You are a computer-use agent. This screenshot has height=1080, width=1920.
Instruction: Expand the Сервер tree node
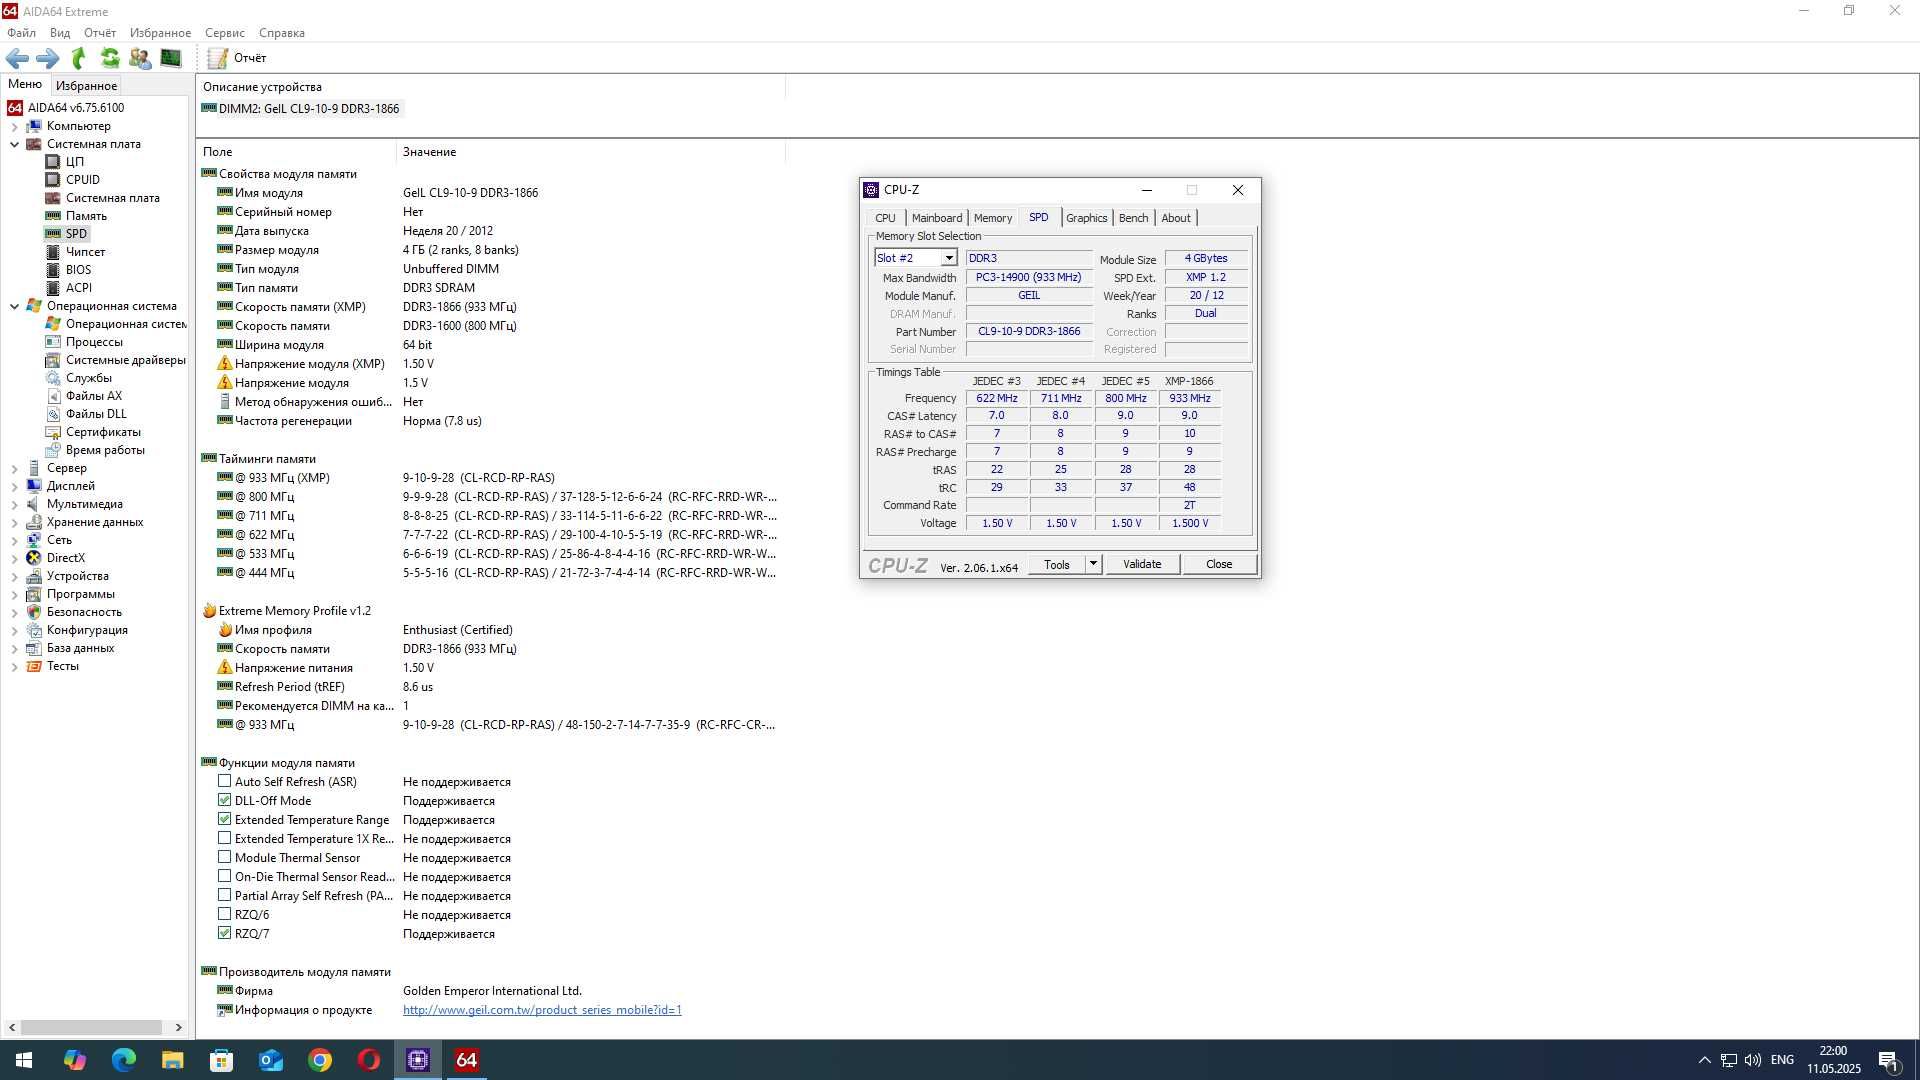[14, 469]
